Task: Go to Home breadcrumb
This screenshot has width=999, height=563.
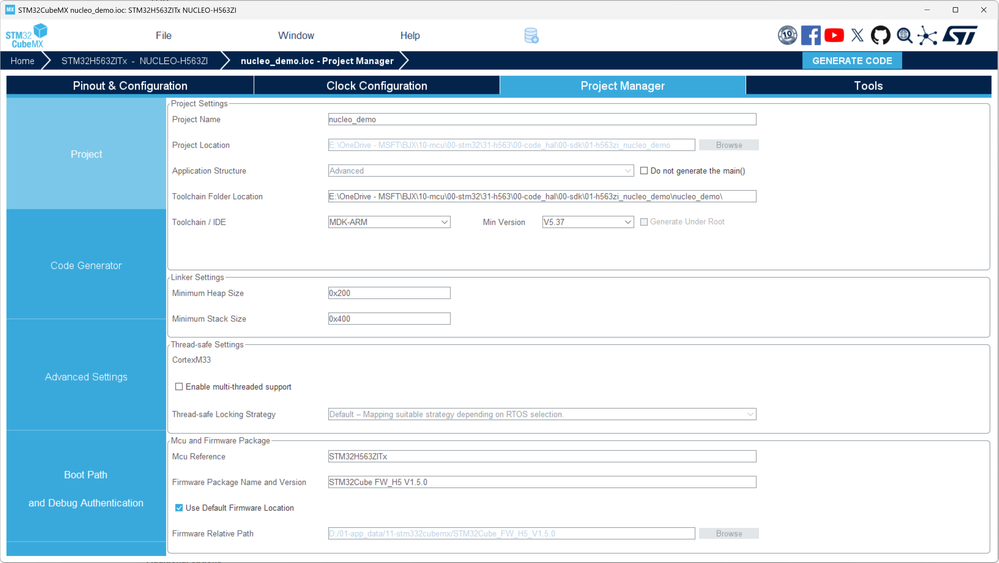Action: (22, 61)
